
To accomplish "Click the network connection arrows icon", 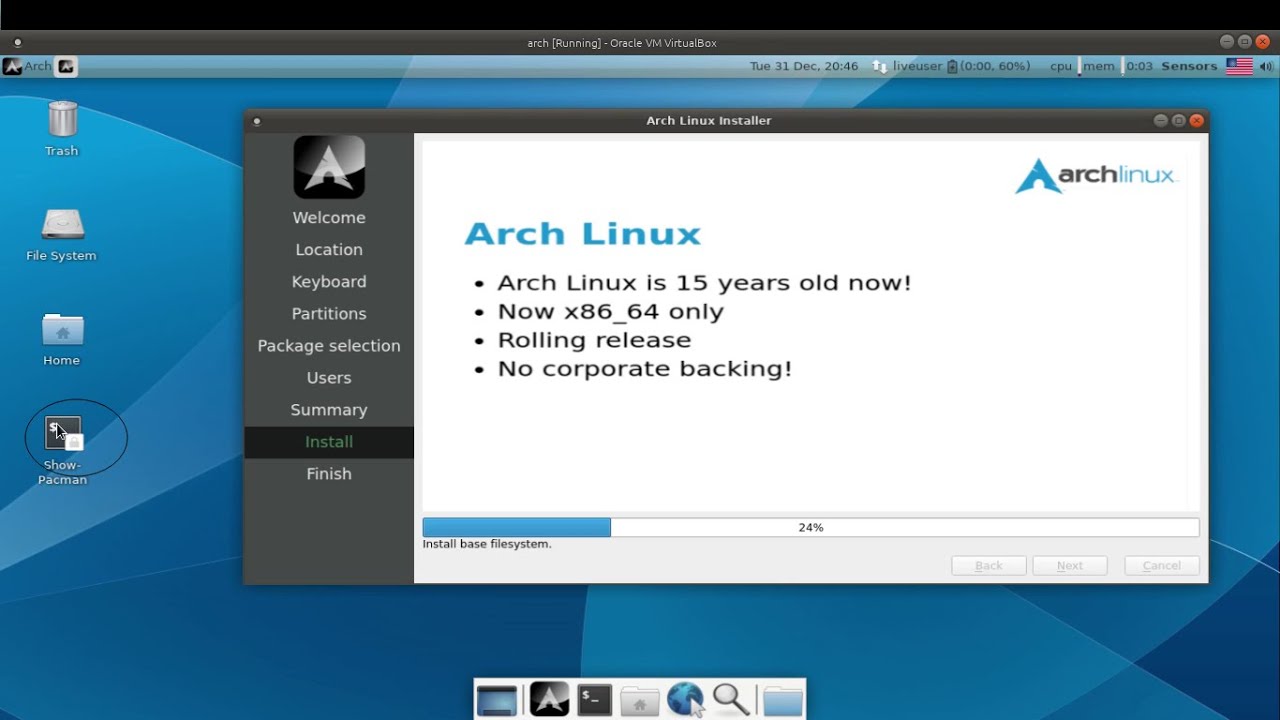I will point(879,66).
